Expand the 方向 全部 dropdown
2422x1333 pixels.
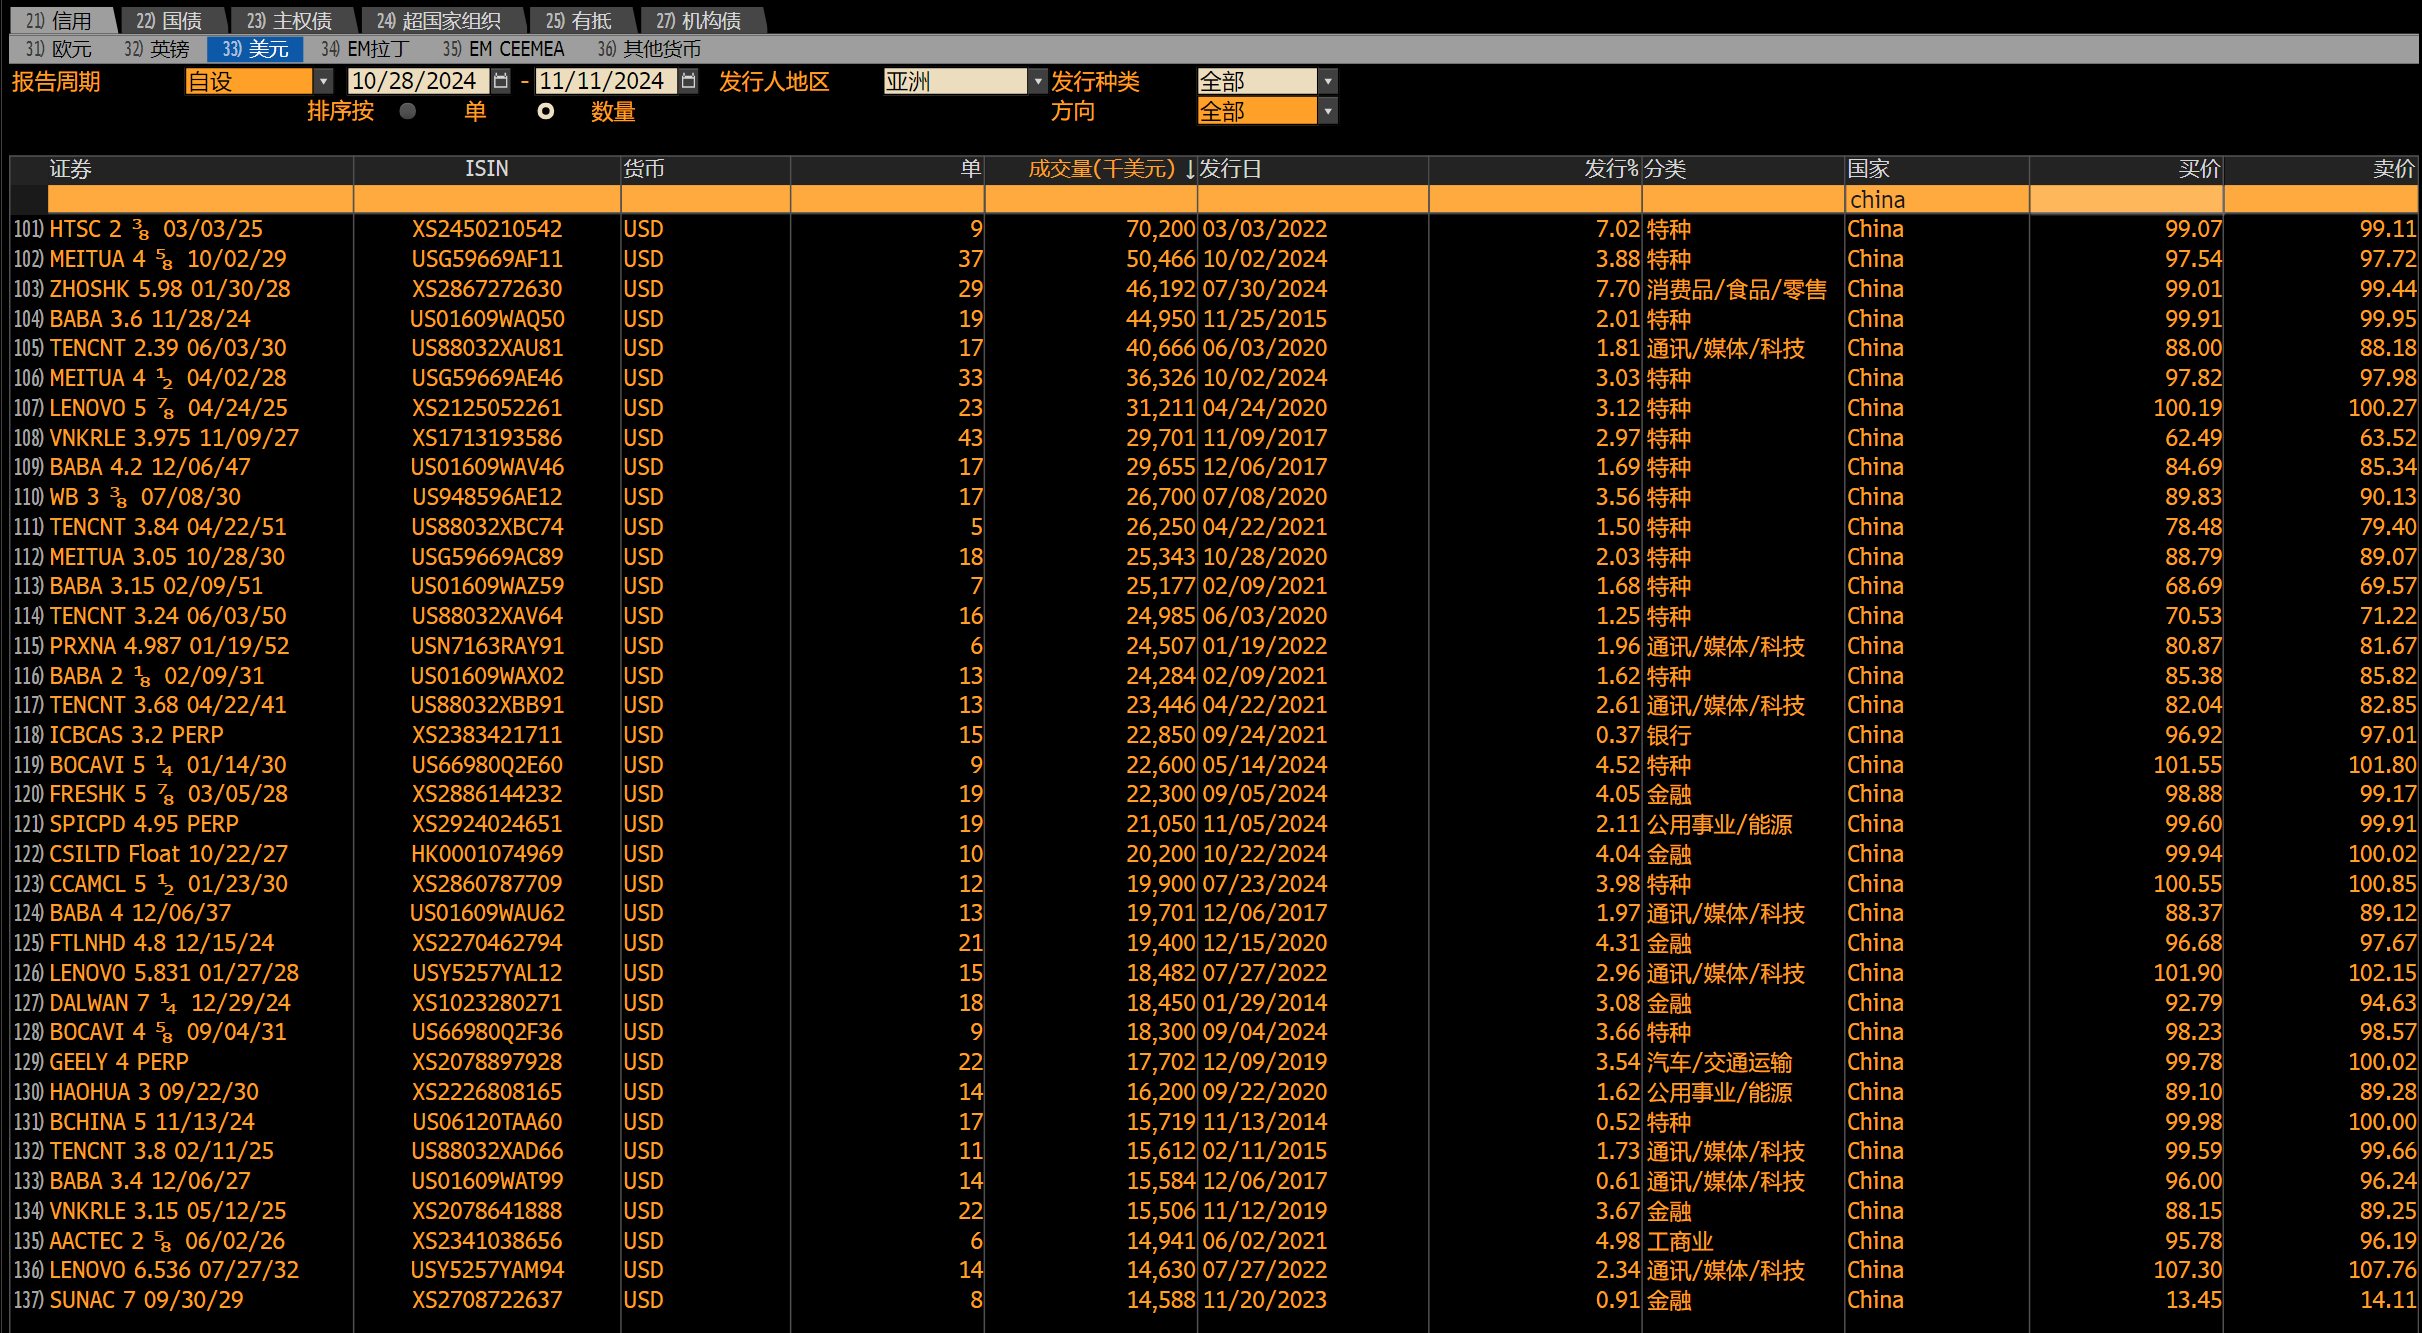point(1328,111)
